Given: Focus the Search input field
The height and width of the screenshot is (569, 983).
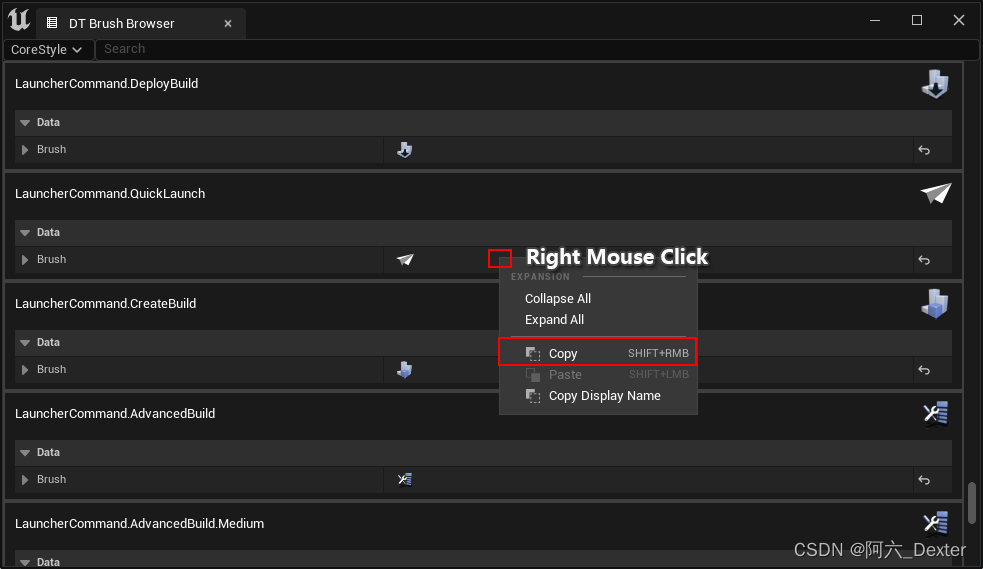Looking at the screenshot, I should pos(537,49).
